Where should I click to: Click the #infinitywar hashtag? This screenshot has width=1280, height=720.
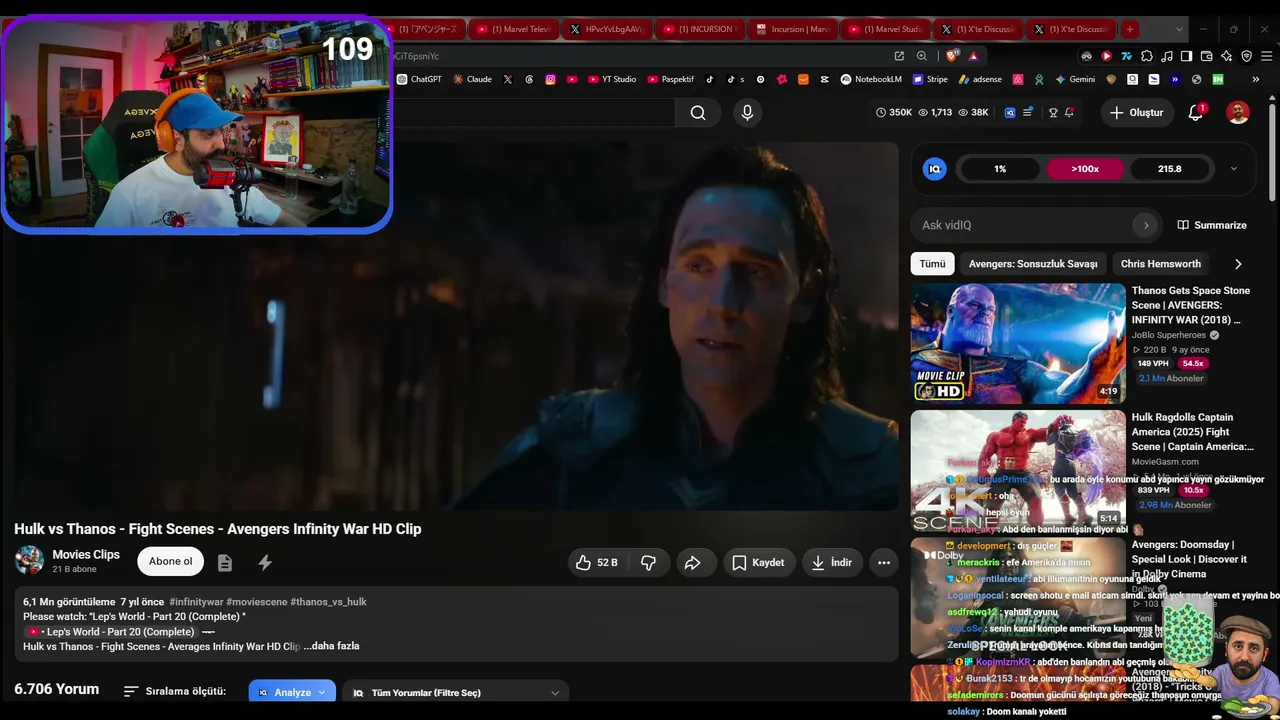[x=196, y=602]
